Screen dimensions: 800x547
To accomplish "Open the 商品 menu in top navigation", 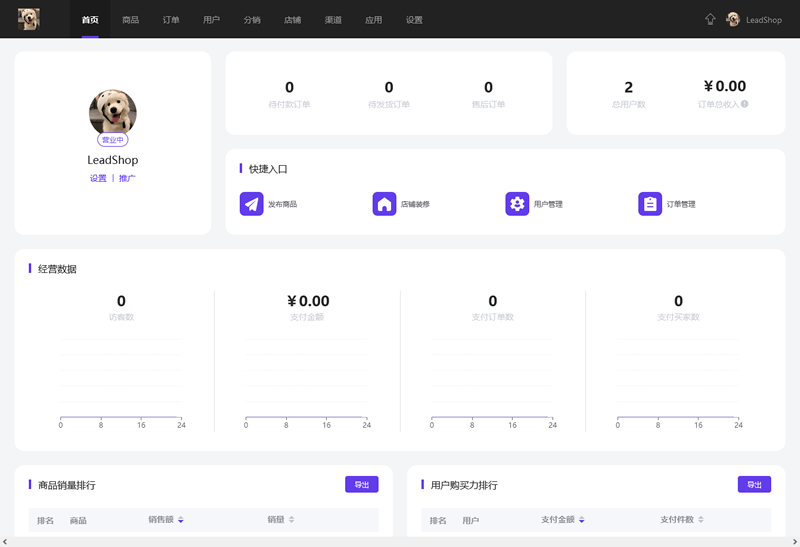I will [x=131, y=20].
